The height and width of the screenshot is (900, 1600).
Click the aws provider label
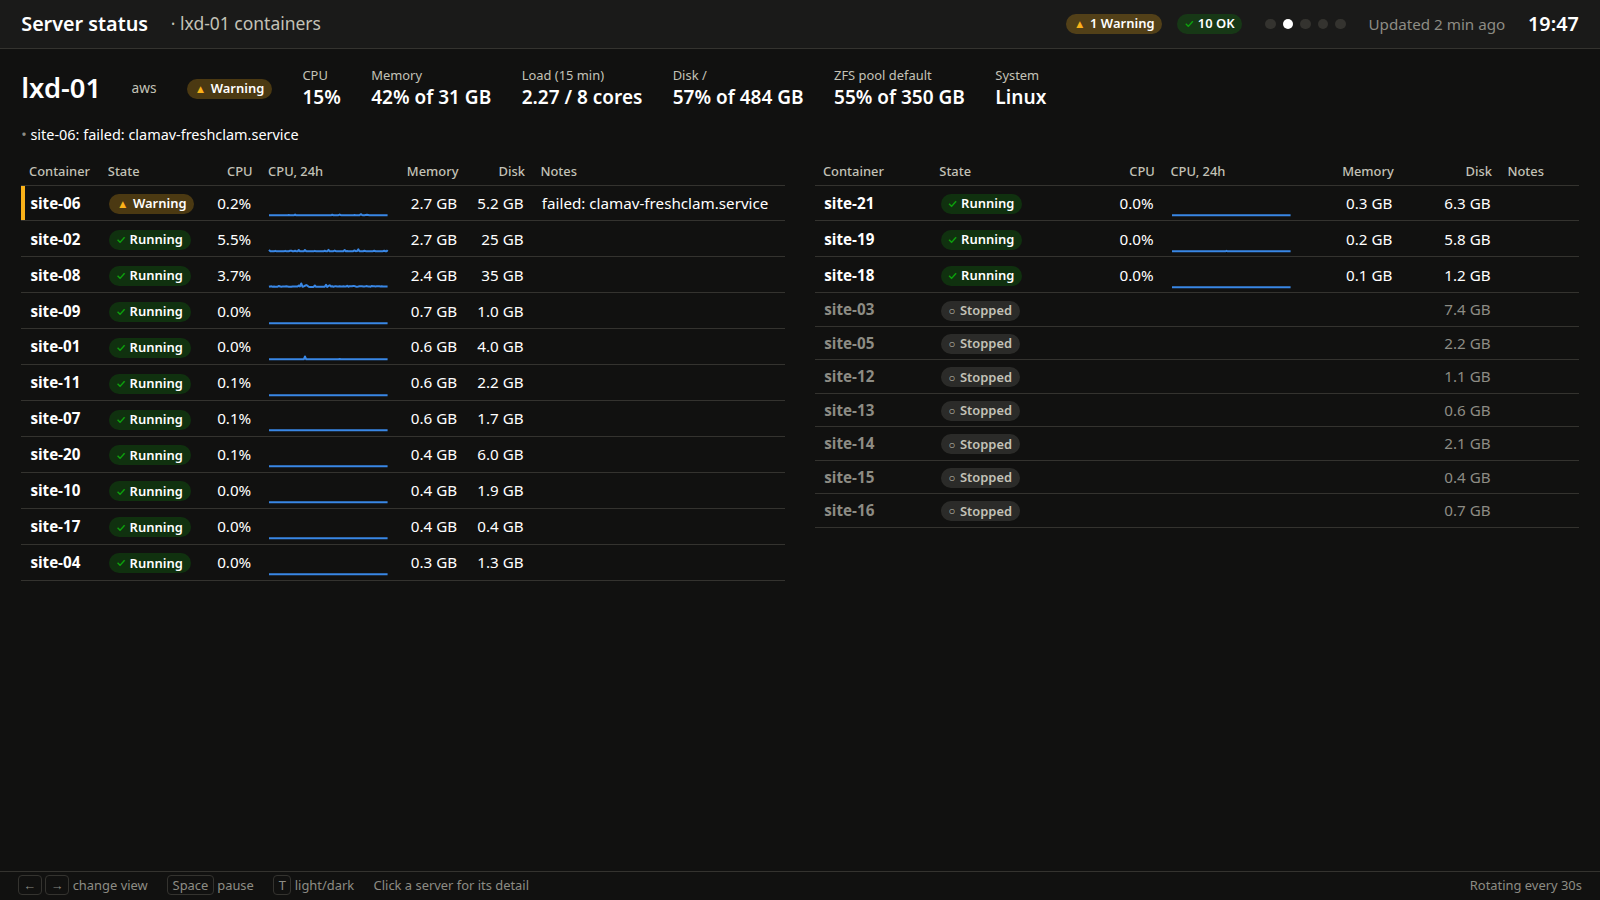[x=144, y=89]
